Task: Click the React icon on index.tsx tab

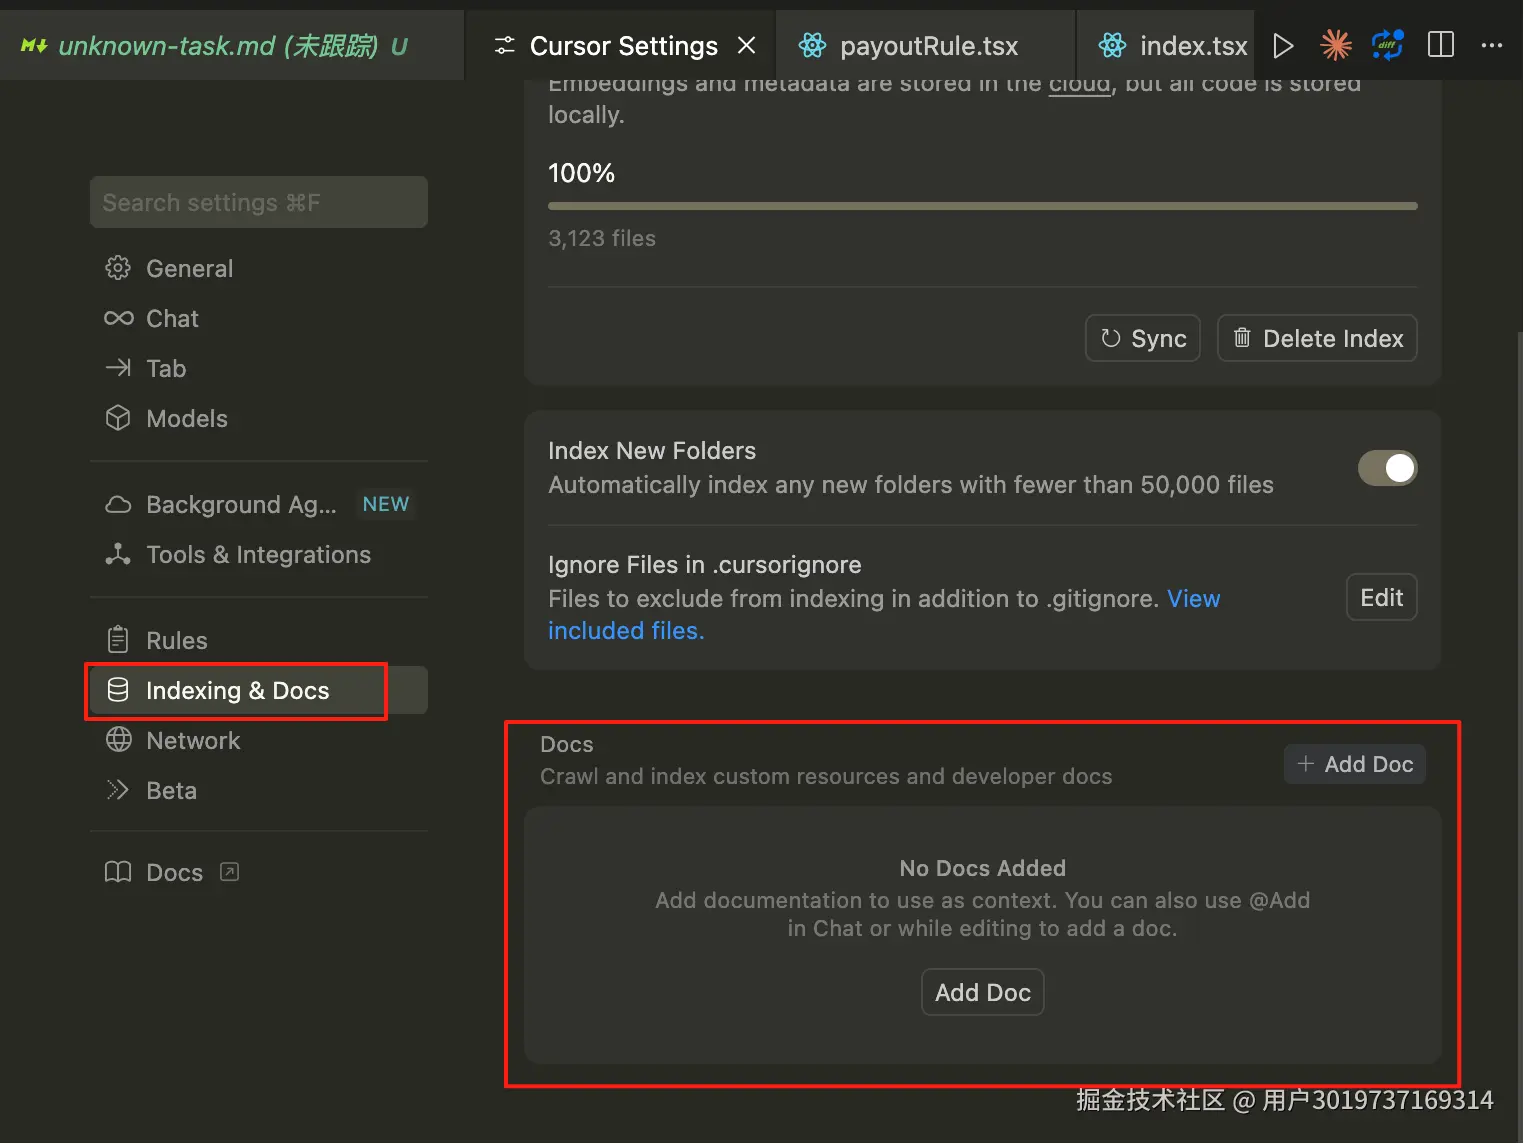Action: (x=1112, y=45)
